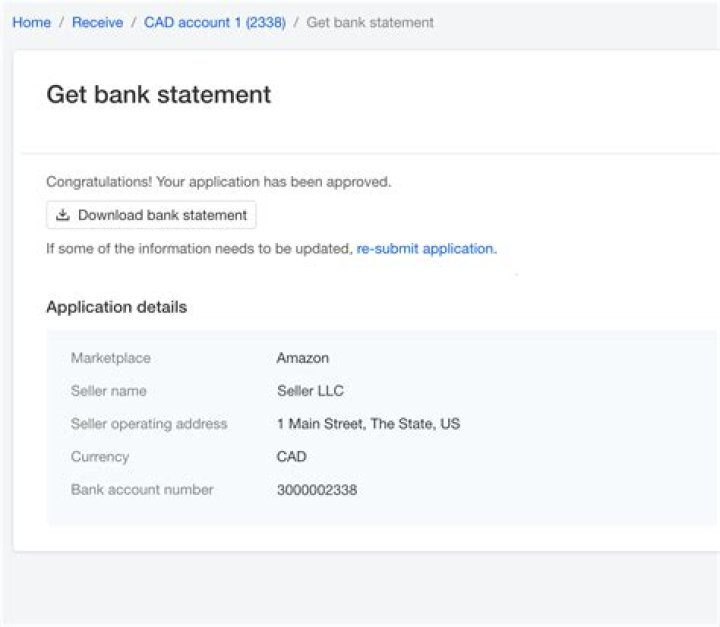The width and height of the screenshot is (720, 627).
Task: Select the '1 Main Street' address value
Action: (368, 424)
